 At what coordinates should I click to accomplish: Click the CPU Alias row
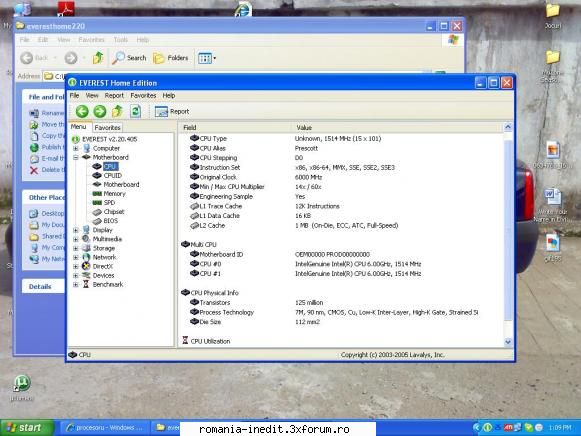341,148
